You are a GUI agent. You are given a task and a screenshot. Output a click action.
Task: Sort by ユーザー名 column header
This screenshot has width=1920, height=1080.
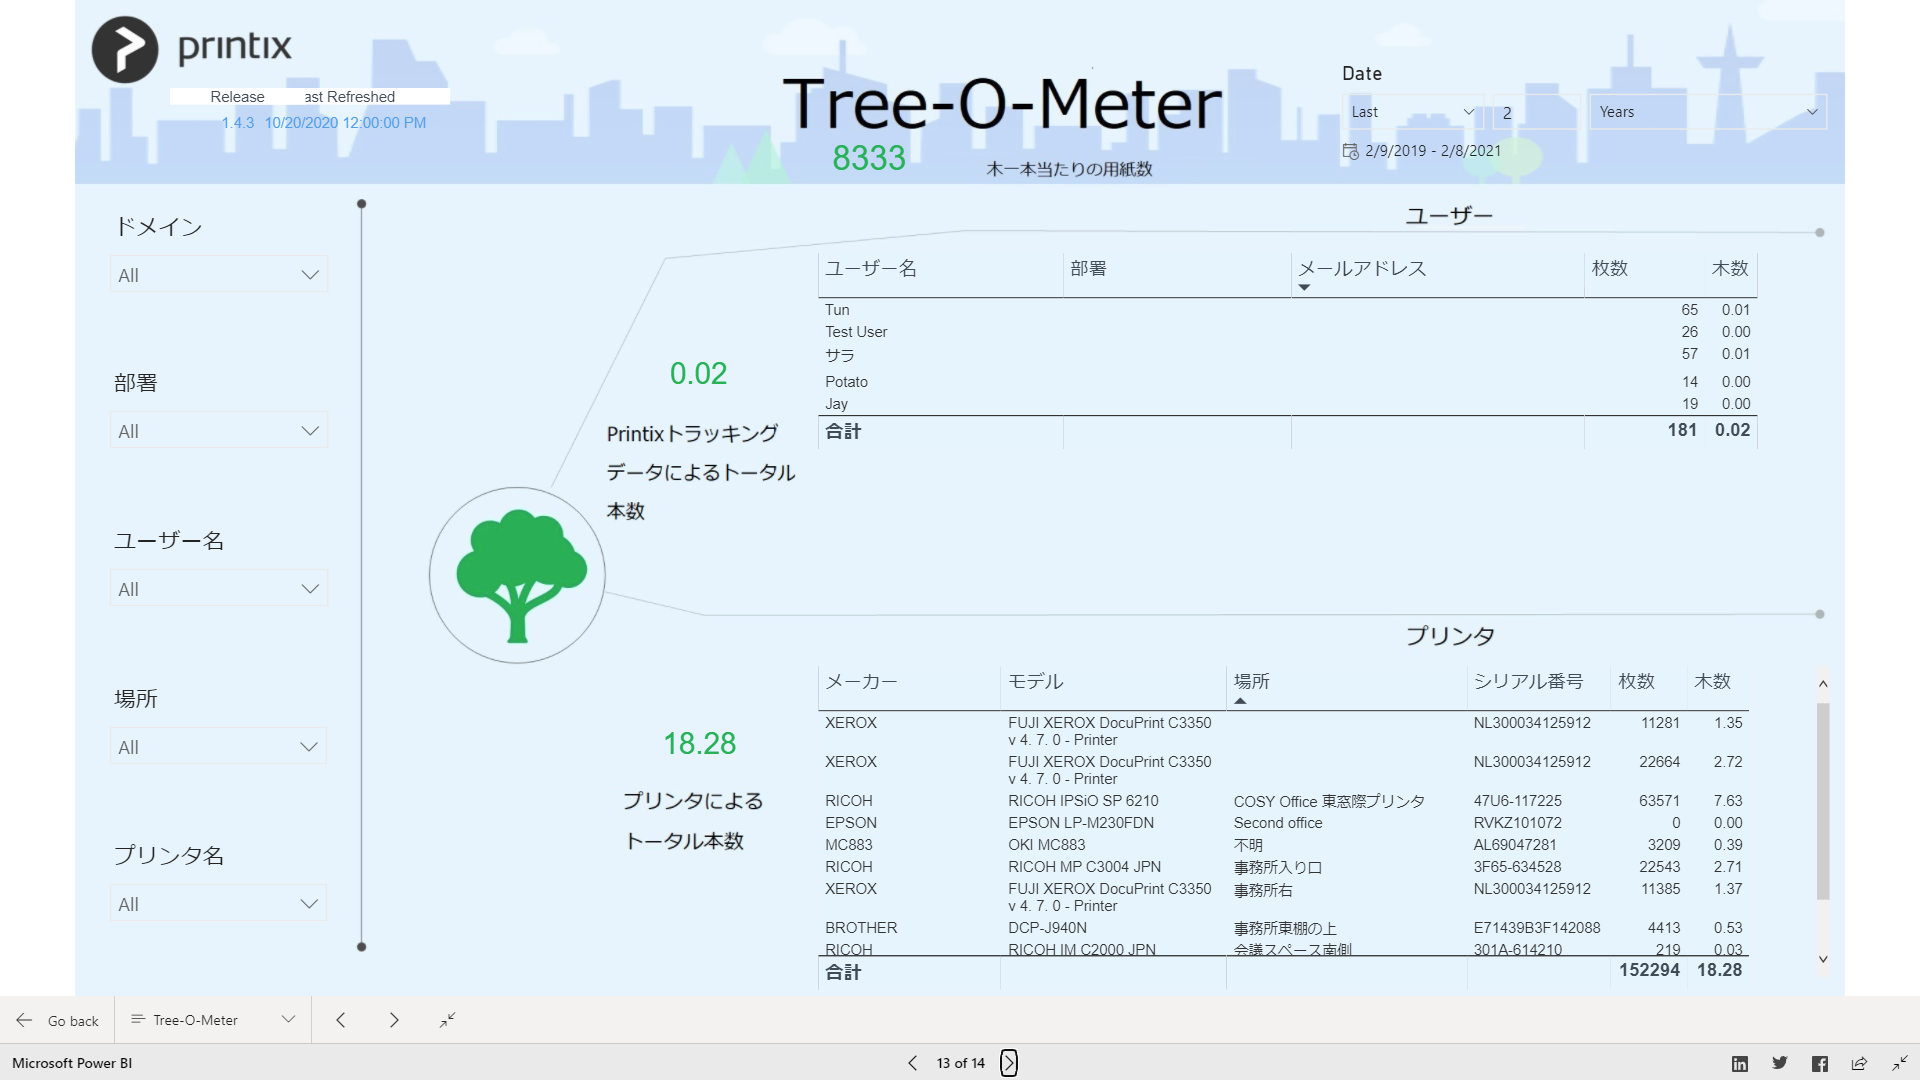pos(871,268)
